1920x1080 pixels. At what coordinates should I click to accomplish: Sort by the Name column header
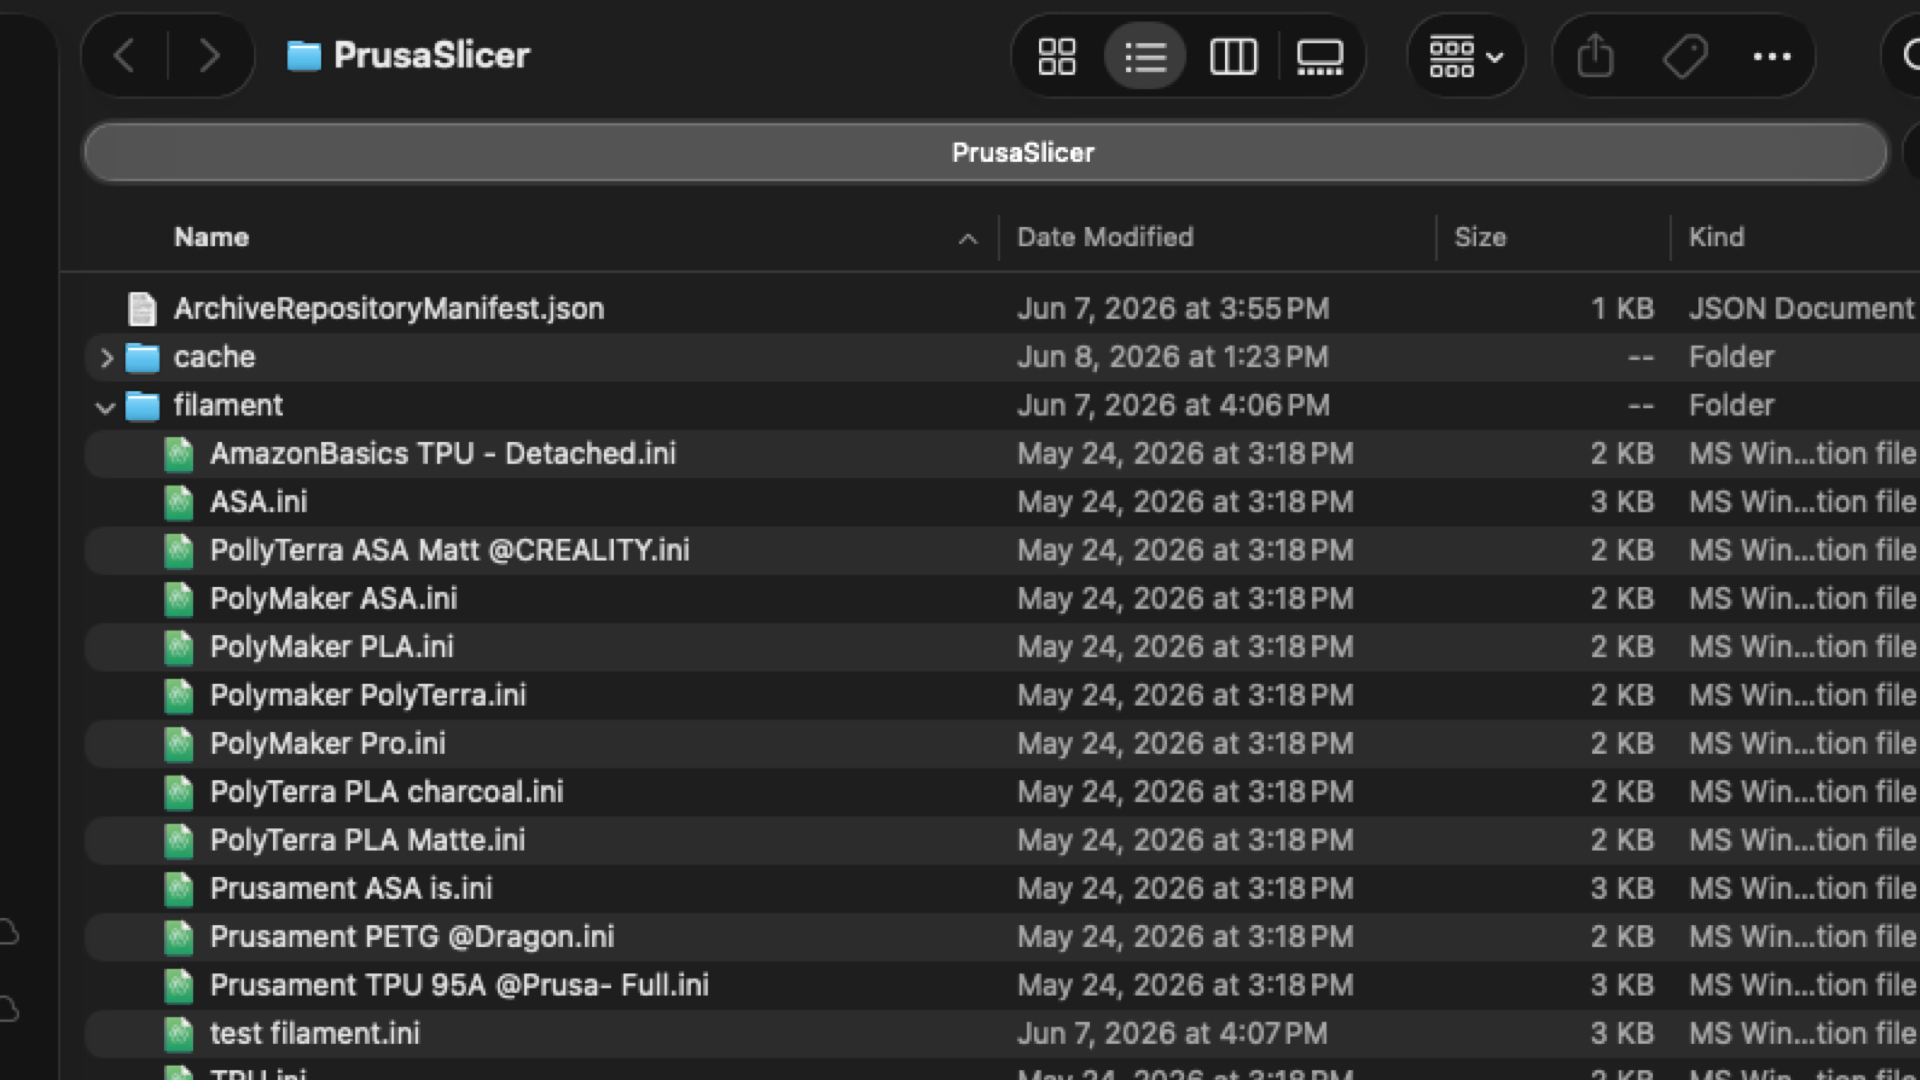click(x=211, y=237)
